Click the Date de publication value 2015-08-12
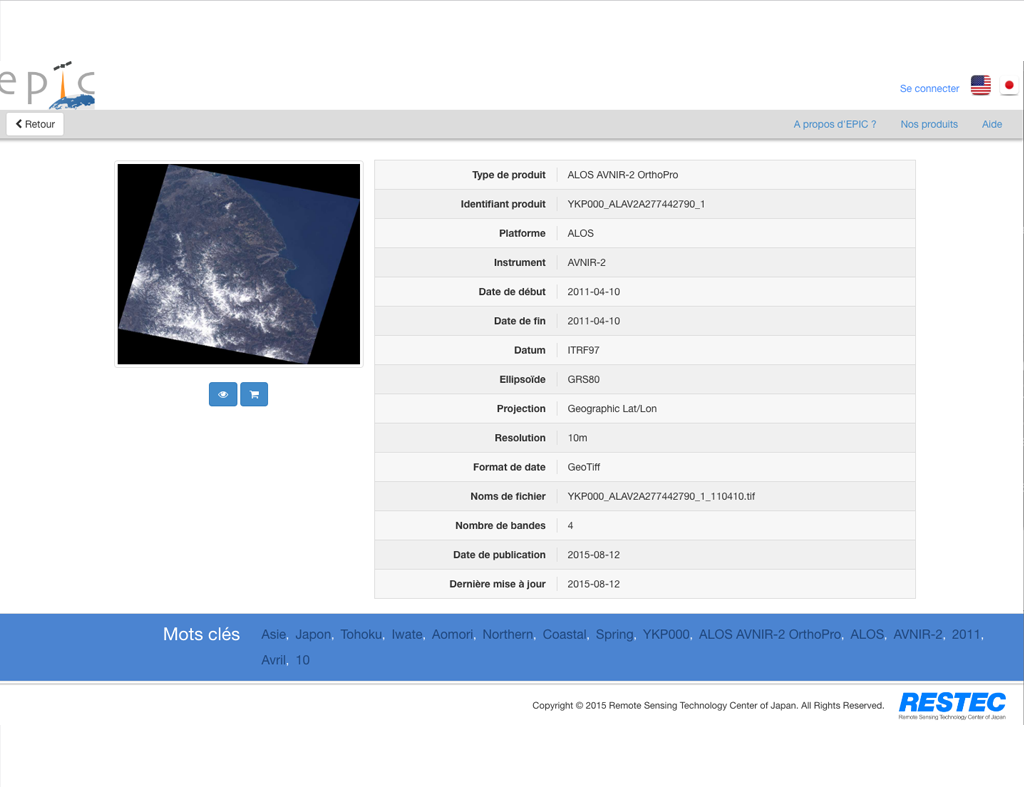Screen dimensions: 1024x787 point(594,555)
